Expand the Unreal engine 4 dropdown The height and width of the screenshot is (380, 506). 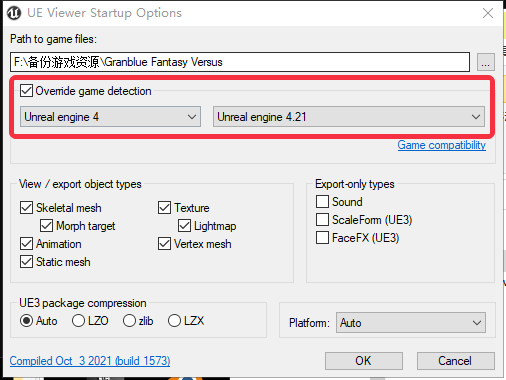(x=110, y=117)
